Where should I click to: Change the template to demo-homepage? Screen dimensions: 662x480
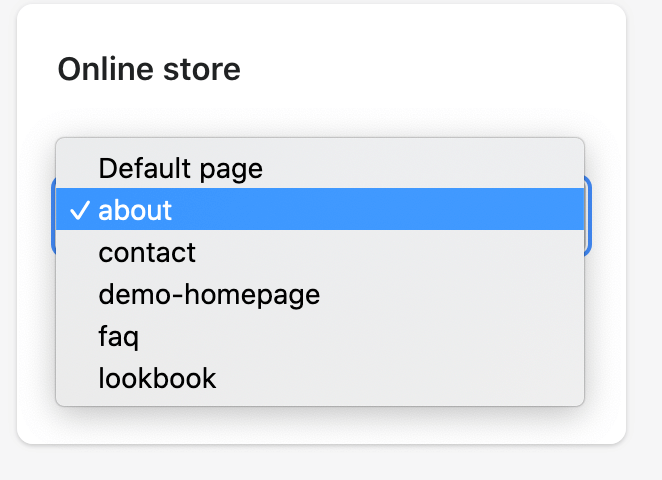pyautogui.click(x=209, y=294)
